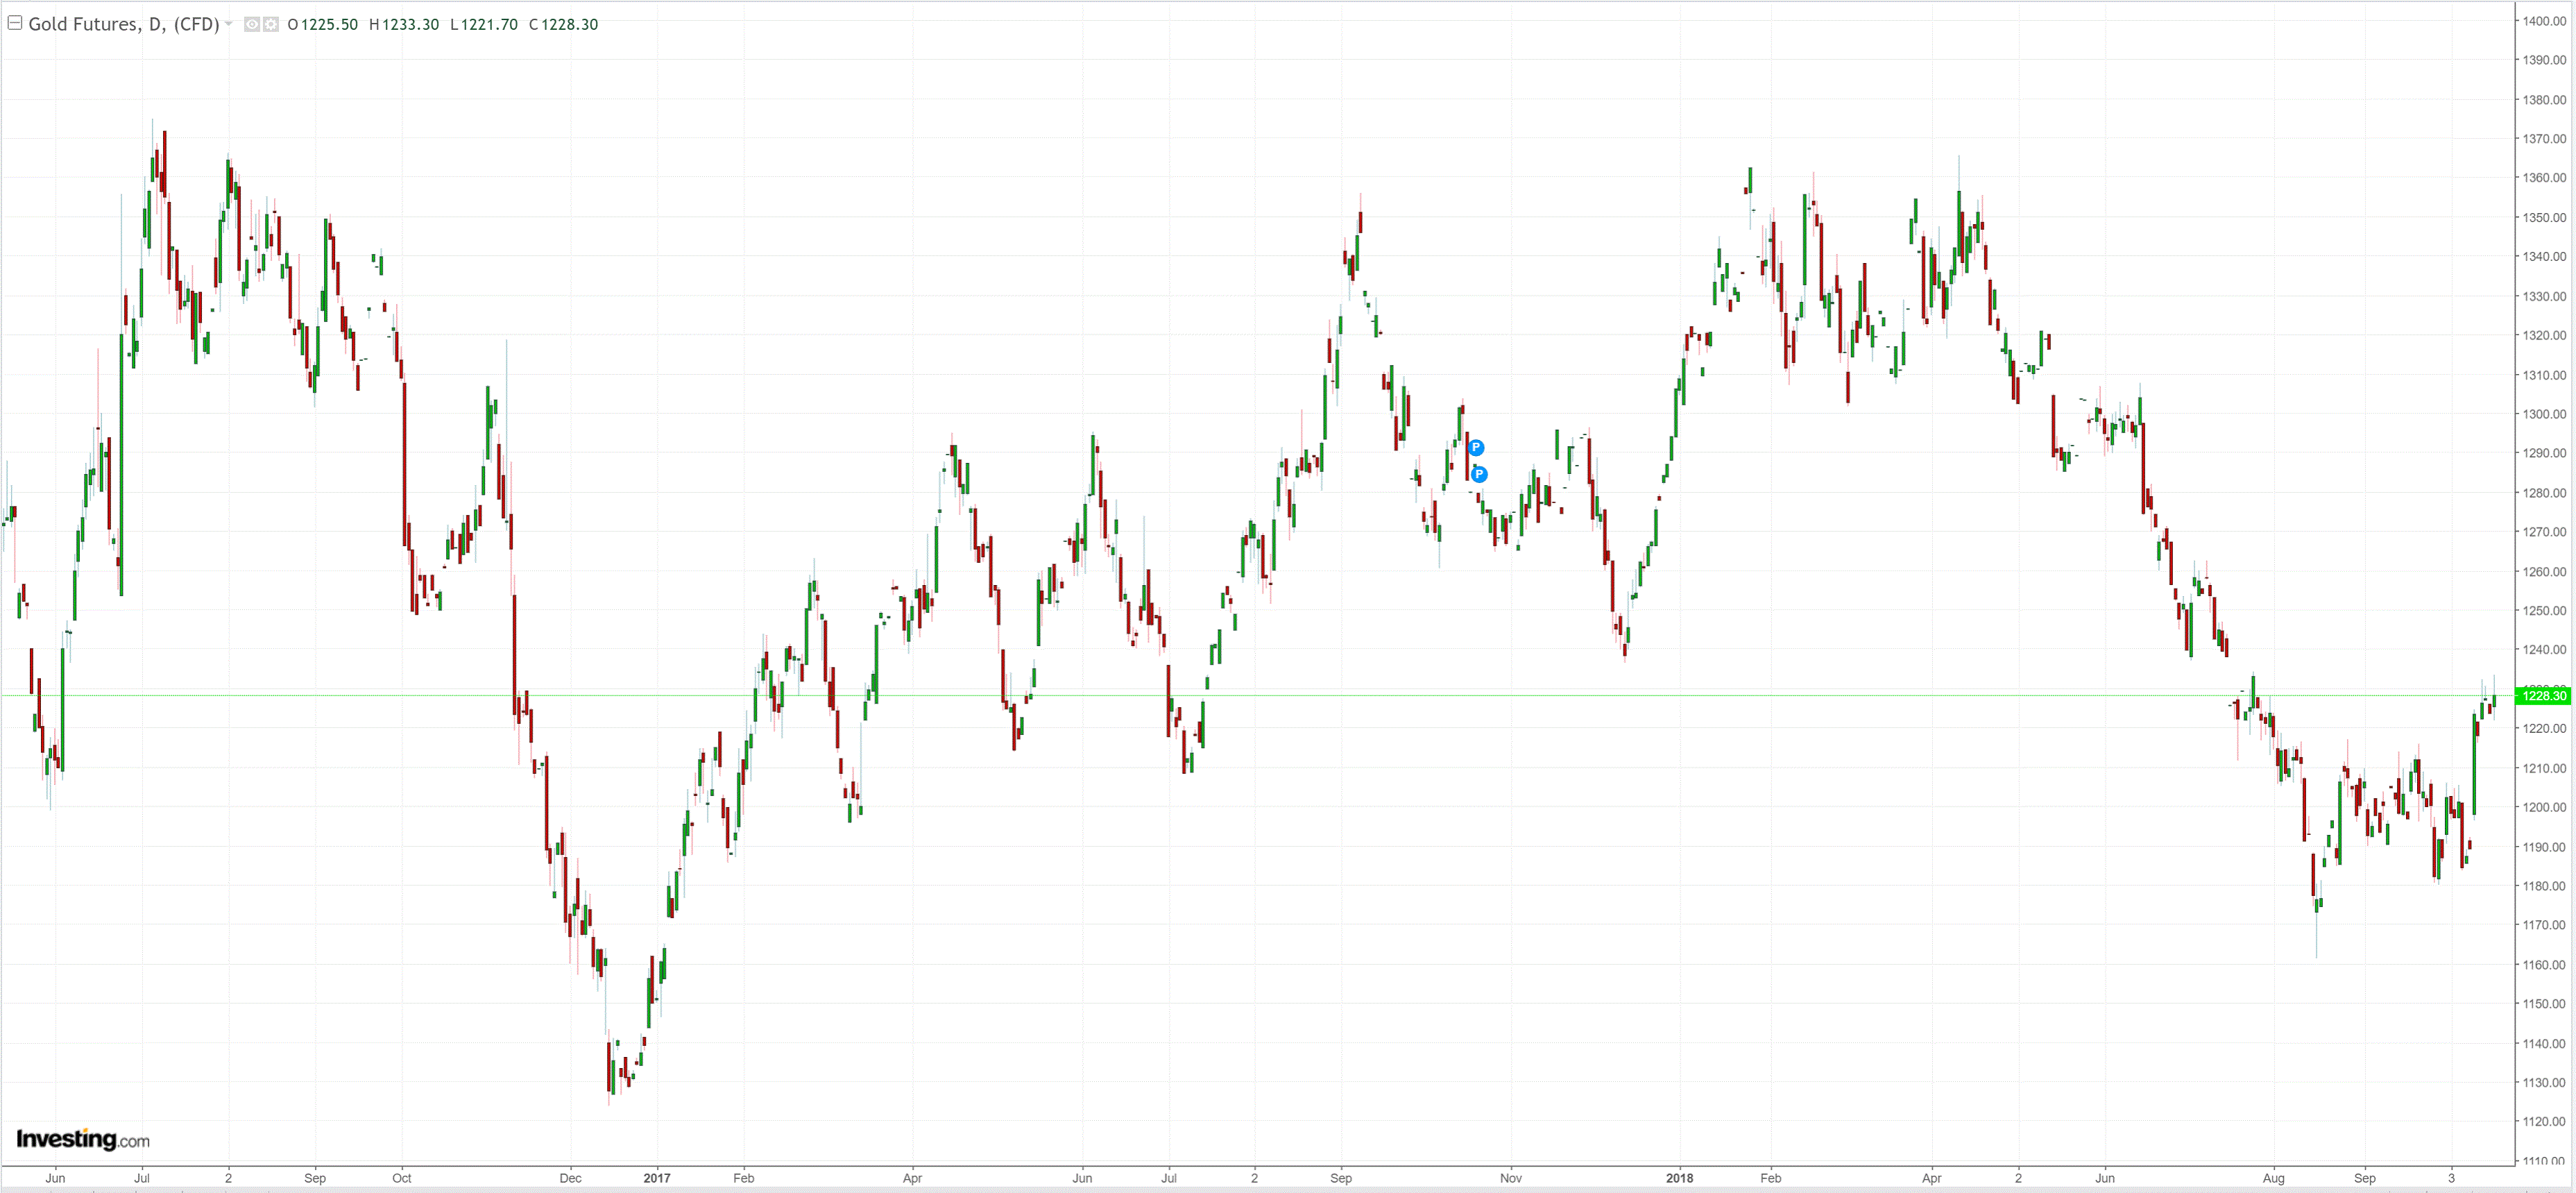Image resolution: width=2576 pixels, height=1193 pixels.
Task: Click the Dec label on date axis
Action: [x=570, y=1178]
